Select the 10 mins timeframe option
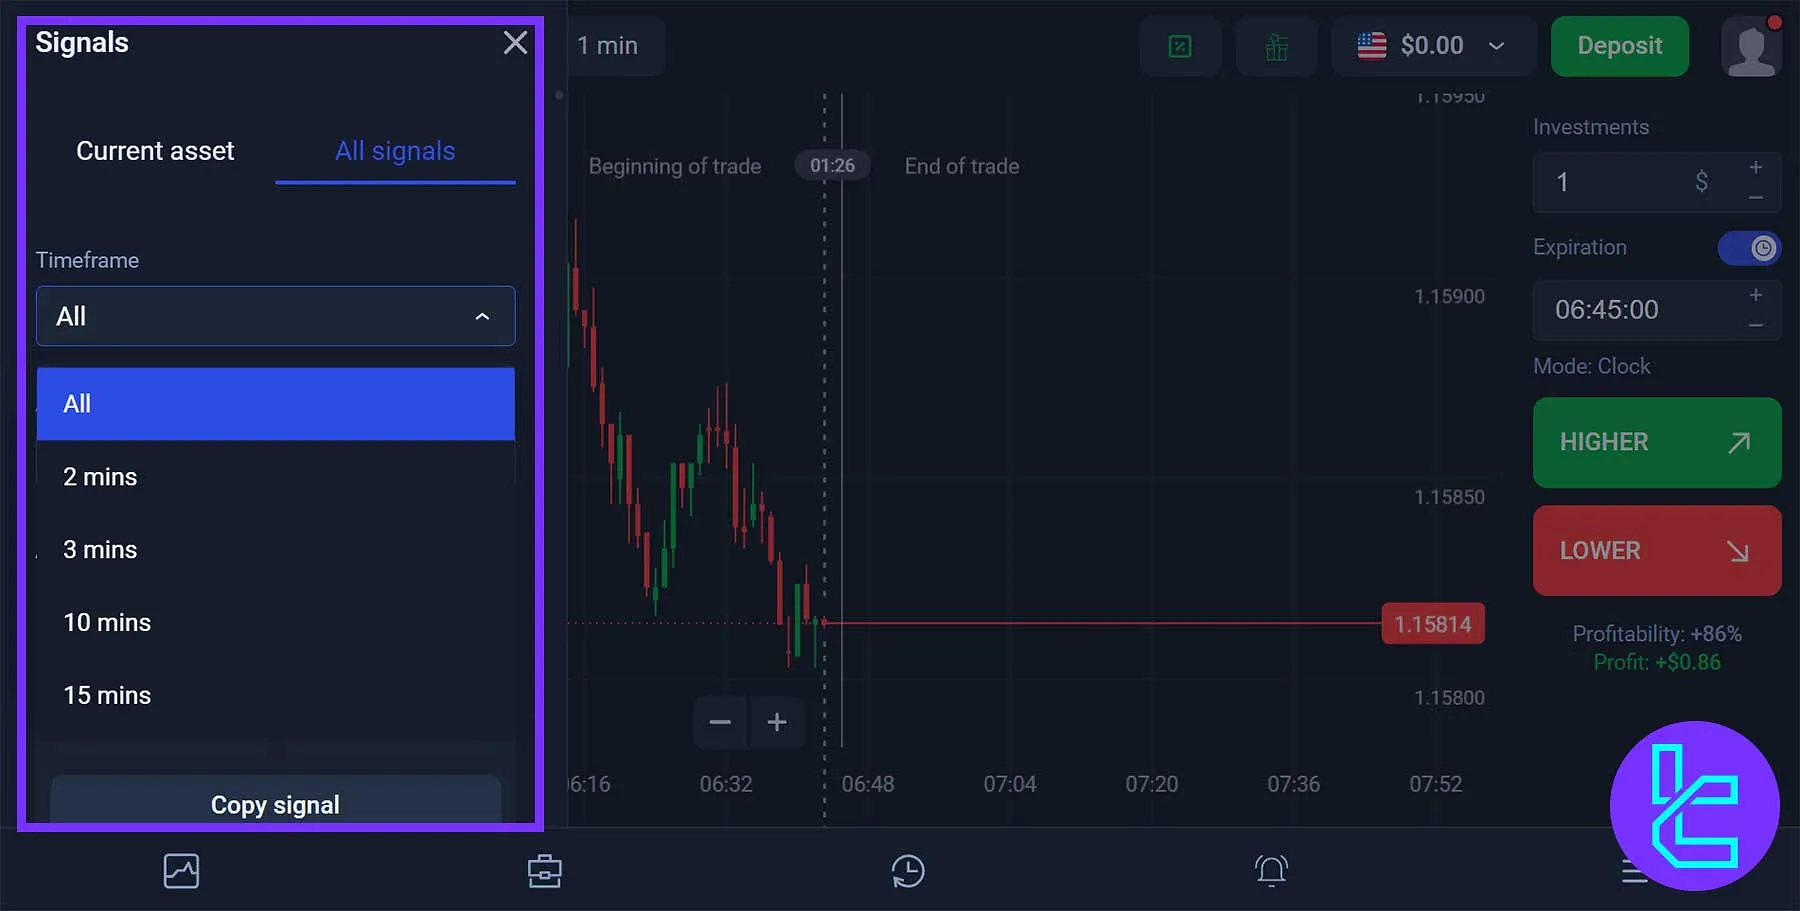Viewport: 1800px width, 911px height. click(x=107, y=622)
